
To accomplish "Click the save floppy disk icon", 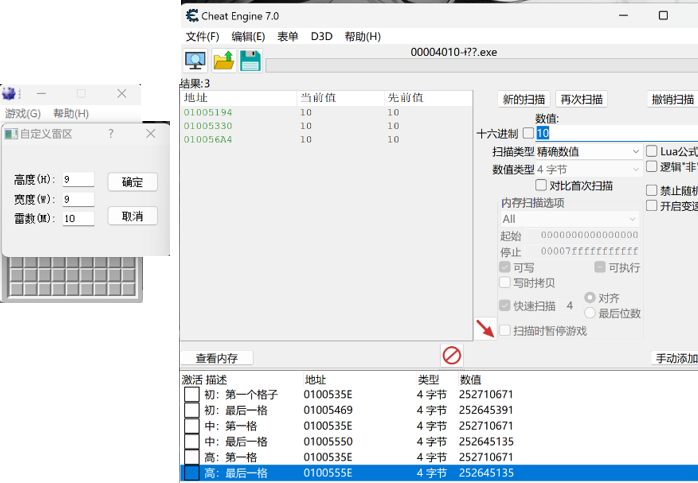I will pos(251,61).
